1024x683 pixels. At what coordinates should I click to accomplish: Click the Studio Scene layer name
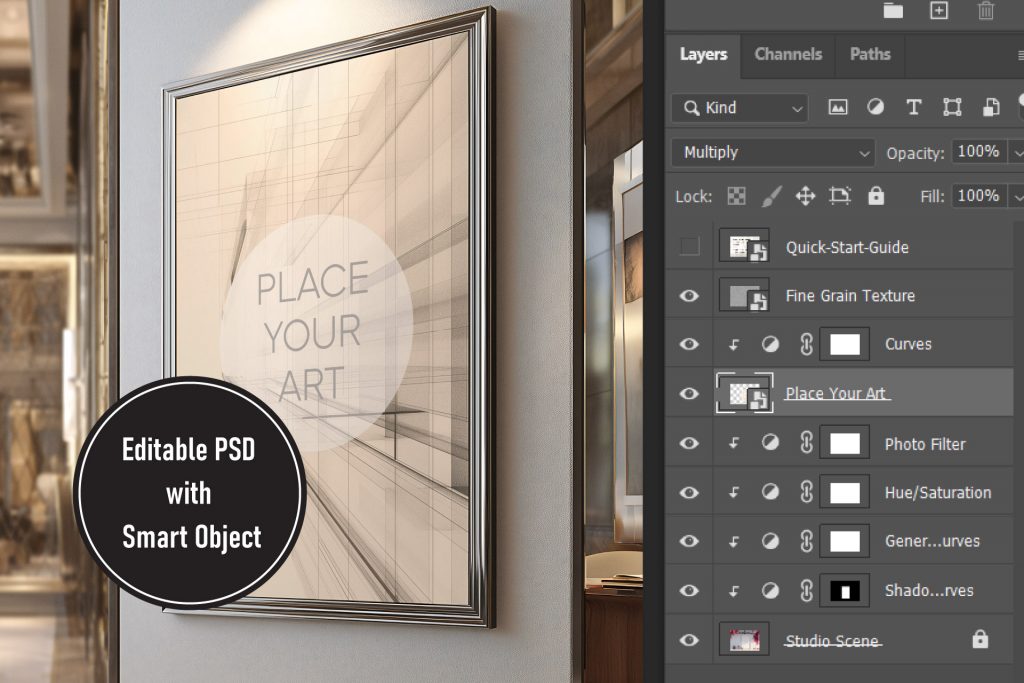[832, 641]
